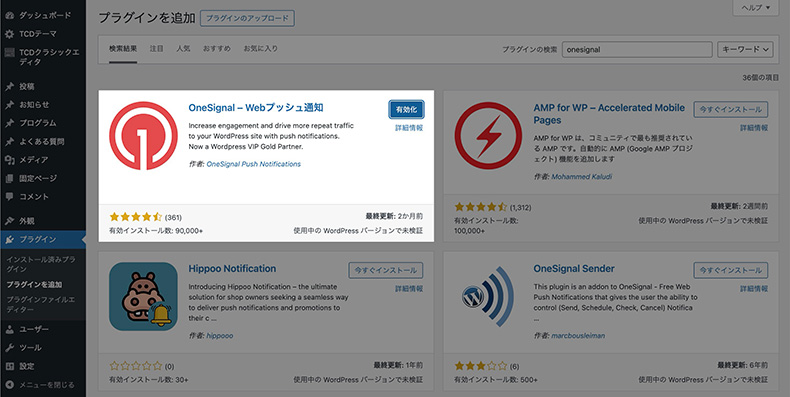Click the TCDクラシックエディタ icon
Viewport: 790px width, 397px height.
coord(9,52)
